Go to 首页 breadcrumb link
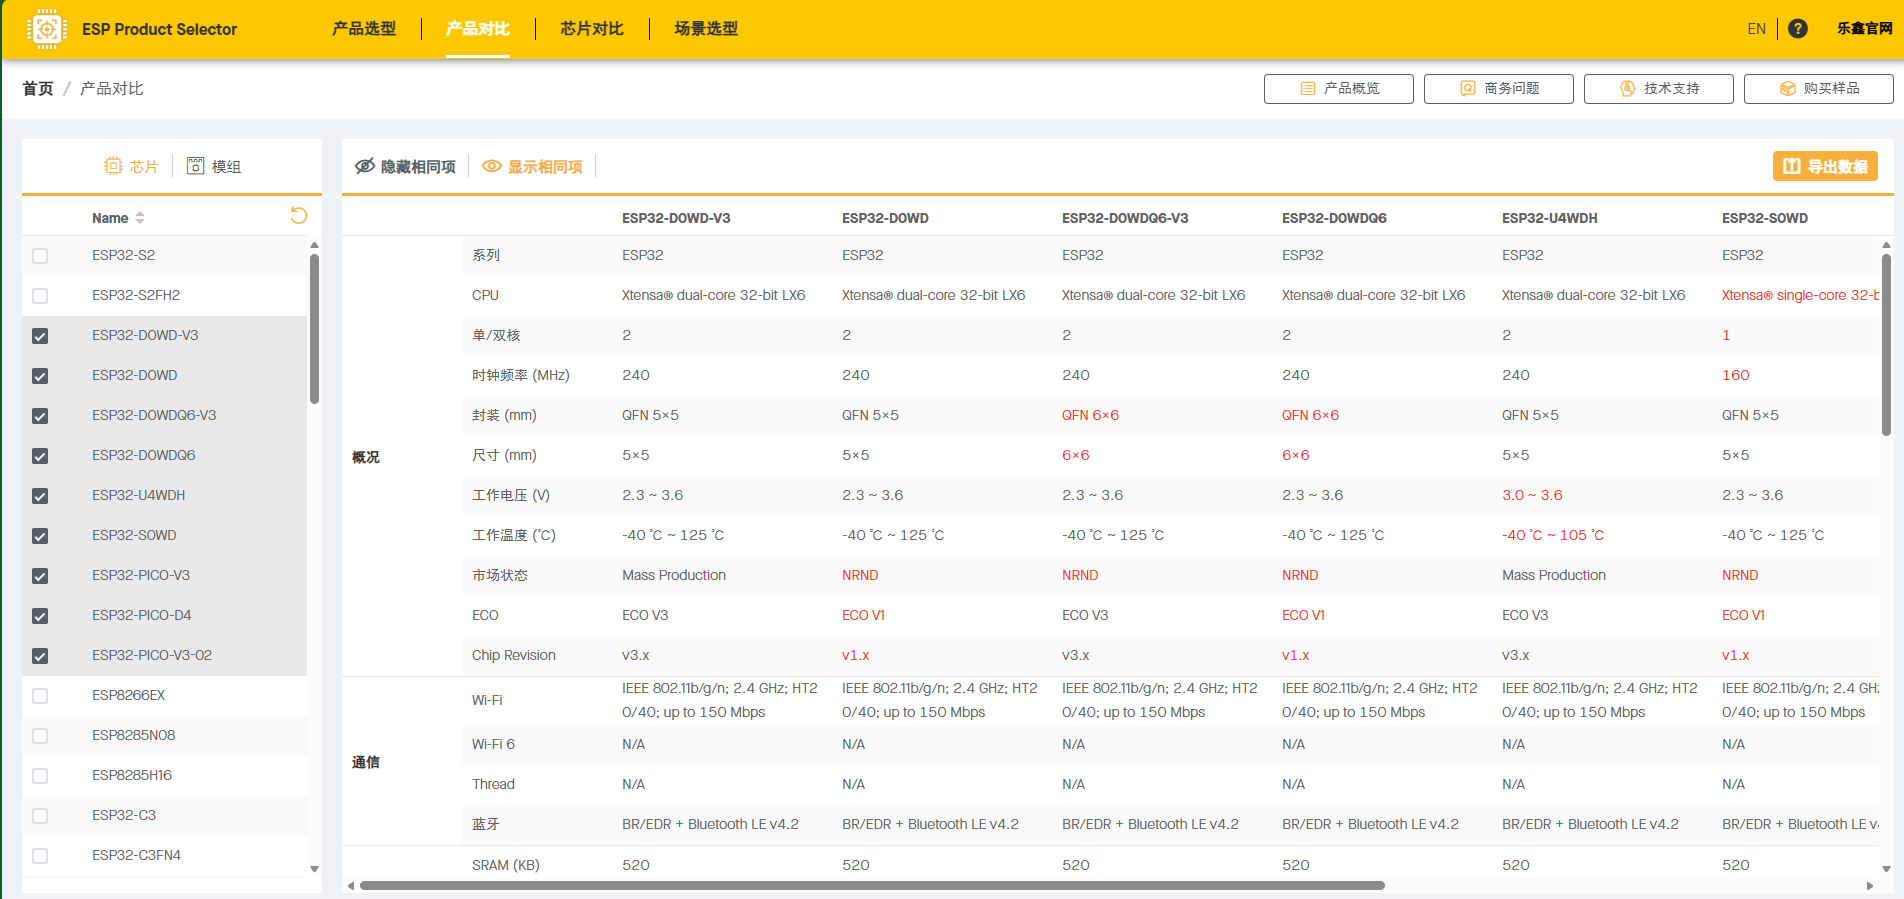This screenshot has height=899, width=1904. click(38, 89)
